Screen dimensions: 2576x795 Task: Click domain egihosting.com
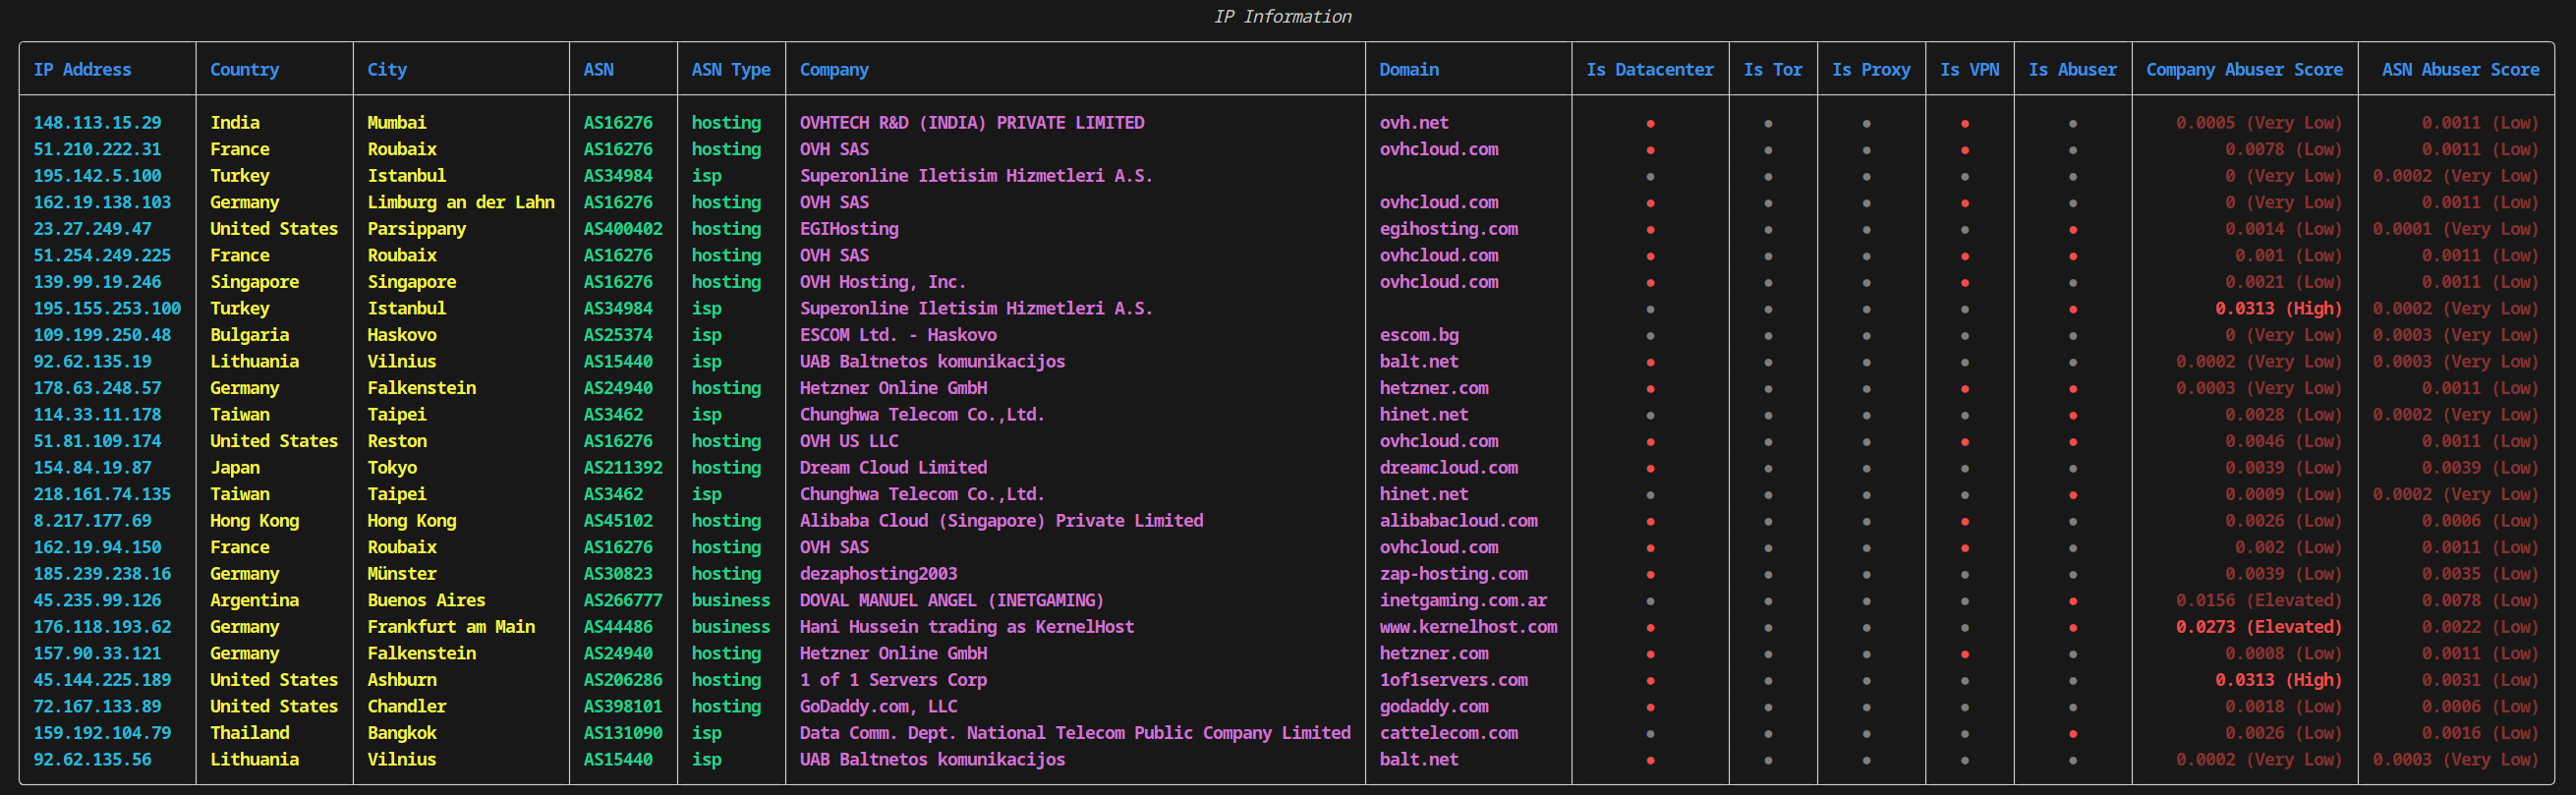(1448, 228)
